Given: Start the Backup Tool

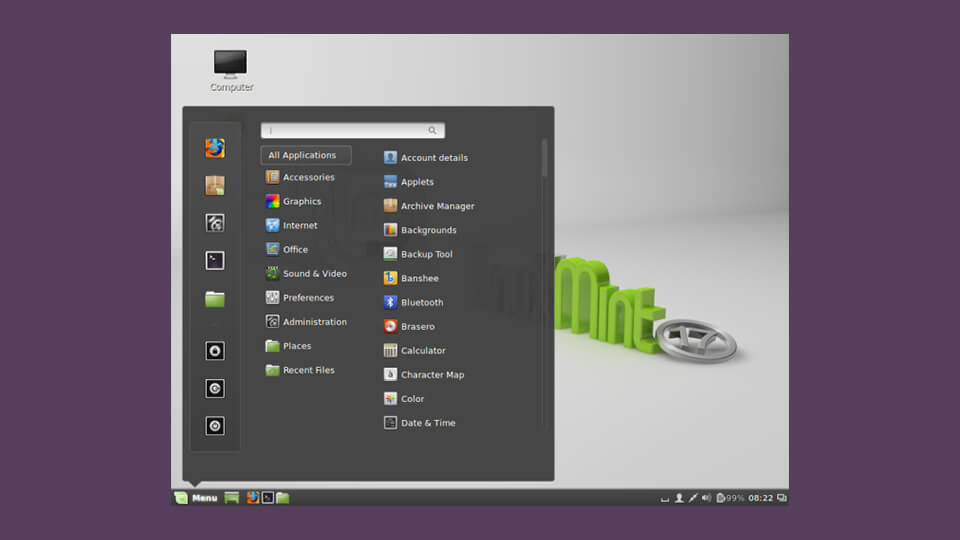Looking at the screenshot, I should [418, 254].
